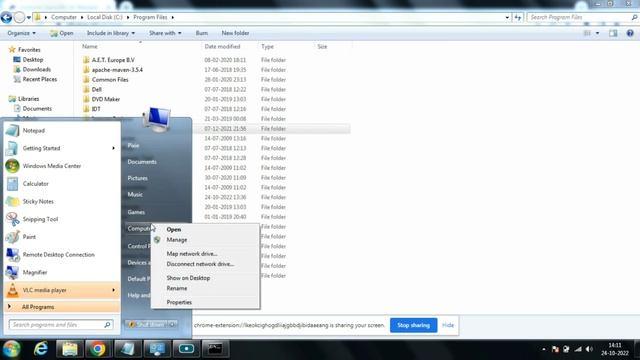Select the DVD Maker folder

coord(106,99)
